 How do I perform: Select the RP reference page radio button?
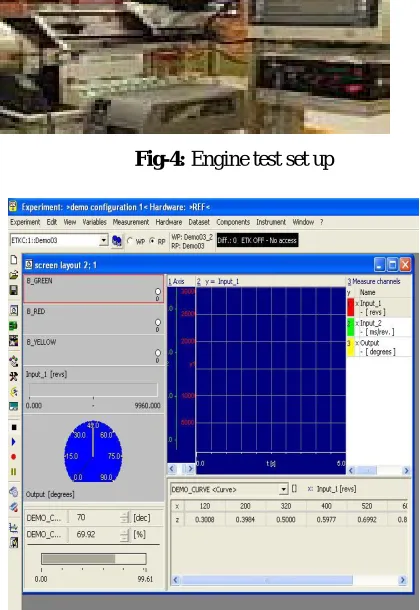(152, 241)
